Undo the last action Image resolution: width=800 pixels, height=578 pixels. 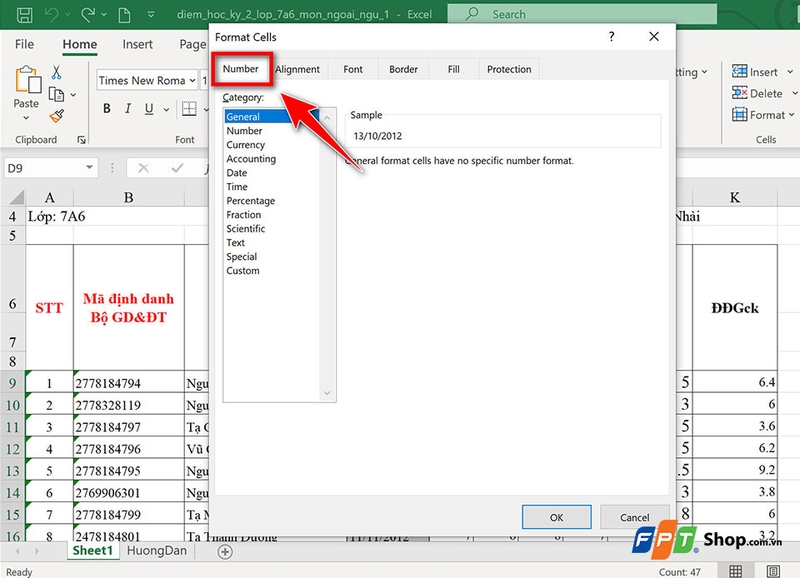(52, 13)
